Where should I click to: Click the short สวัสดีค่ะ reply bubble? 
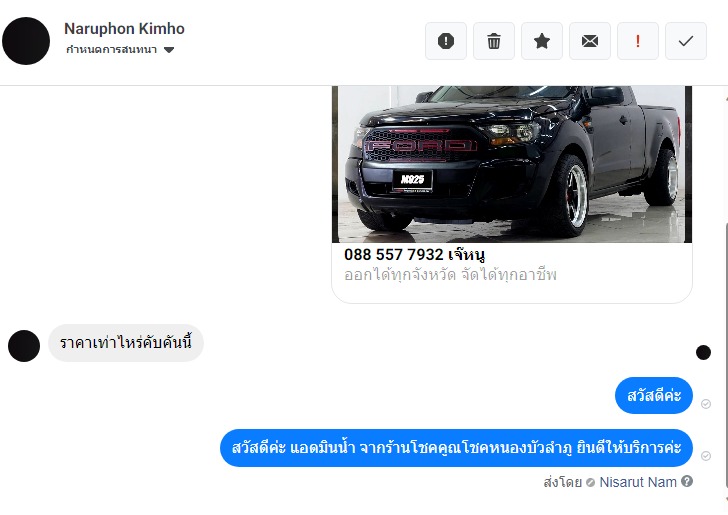654,396
